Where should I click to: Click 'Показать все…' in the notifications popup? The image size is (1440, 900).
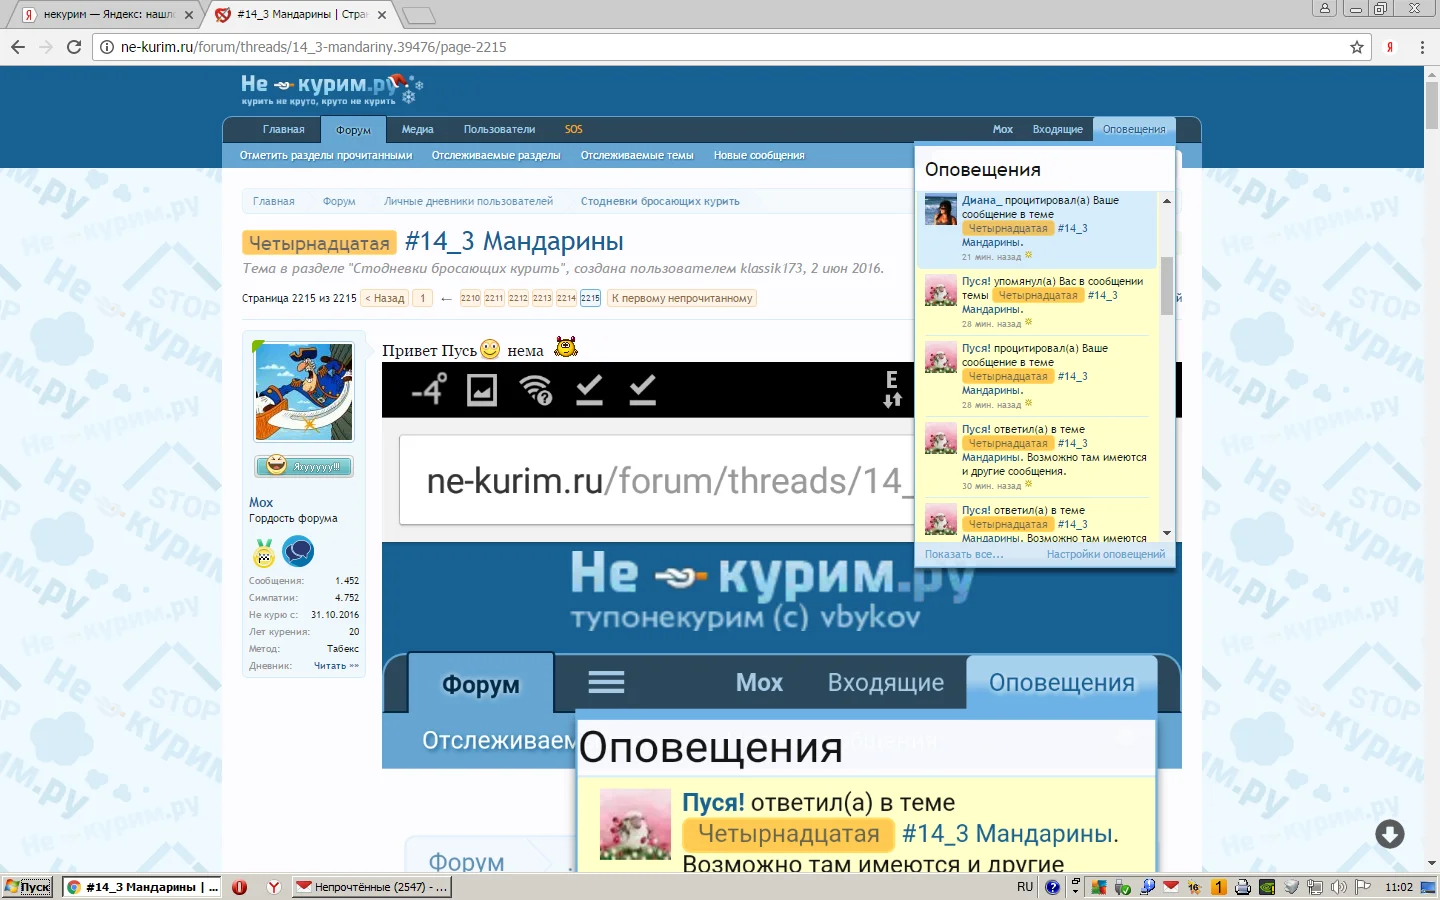point(964,554)
